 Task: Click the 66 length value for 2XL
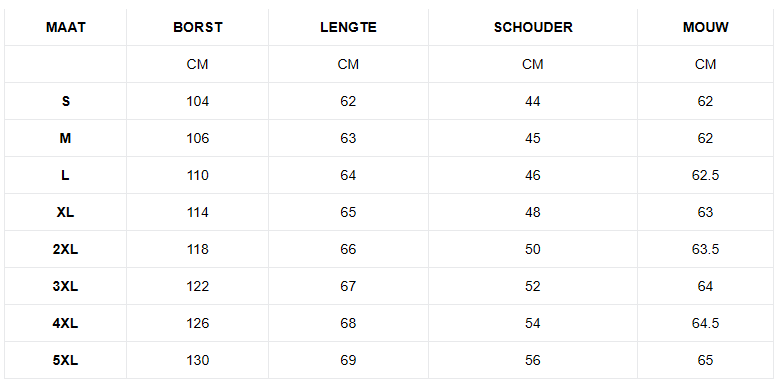[x=348, y=249]
